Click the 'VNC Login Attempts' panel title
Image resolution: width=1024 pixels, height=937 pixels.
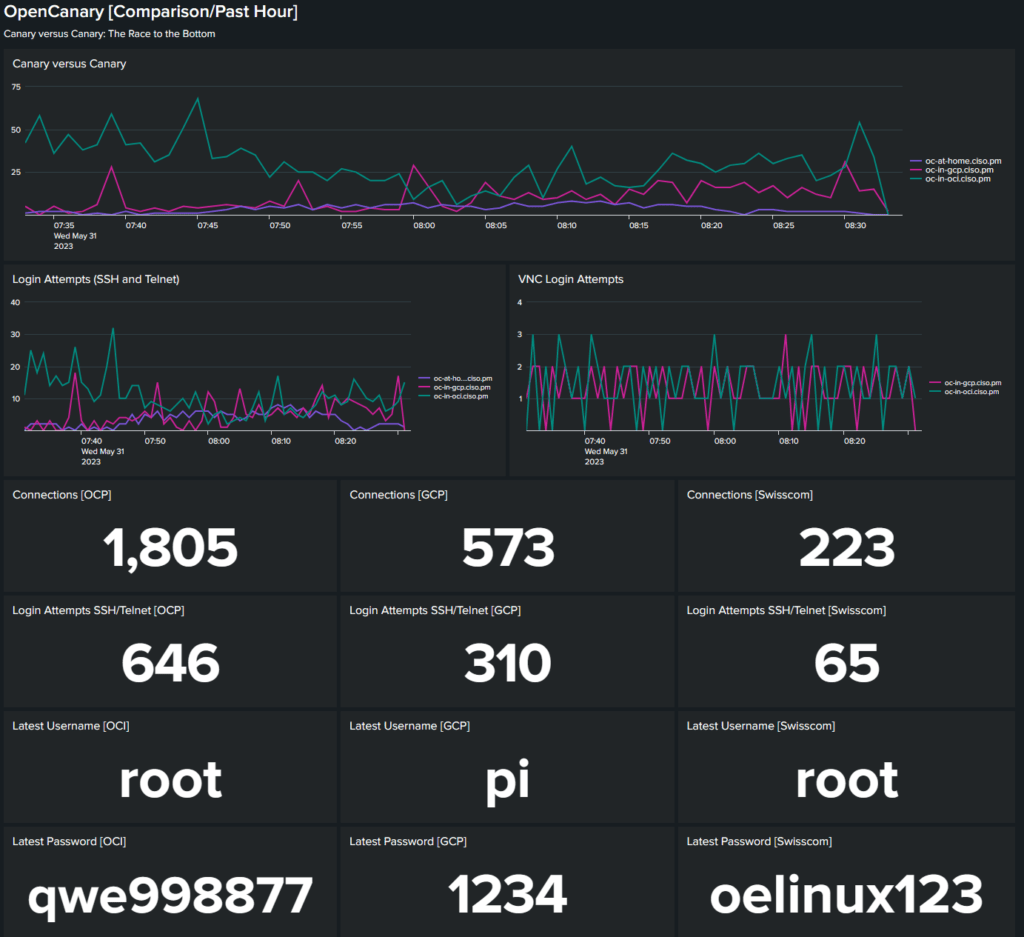coord(570,279)
